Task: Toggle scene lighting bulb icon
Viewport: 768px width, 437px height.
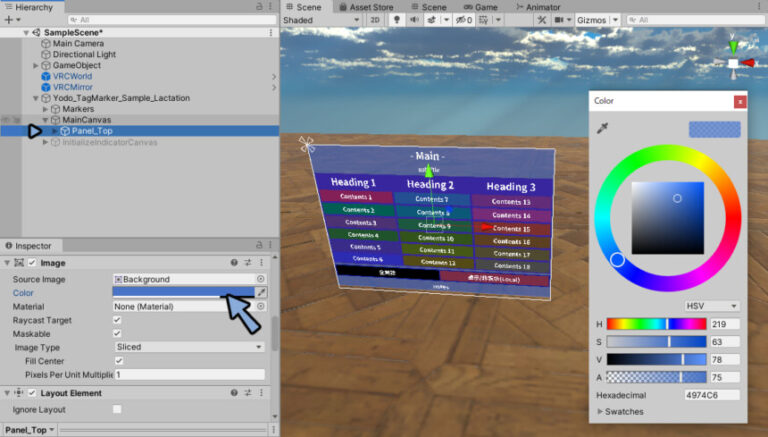Action: pyautogui.click(x=397, y=20)
